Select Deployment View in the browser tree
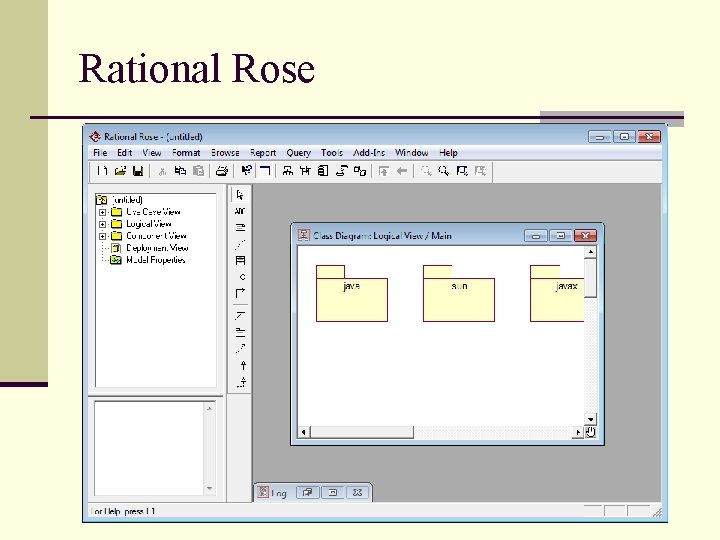Image resolution: width=720 pixels, height=540 pixels. pos(157,248)
